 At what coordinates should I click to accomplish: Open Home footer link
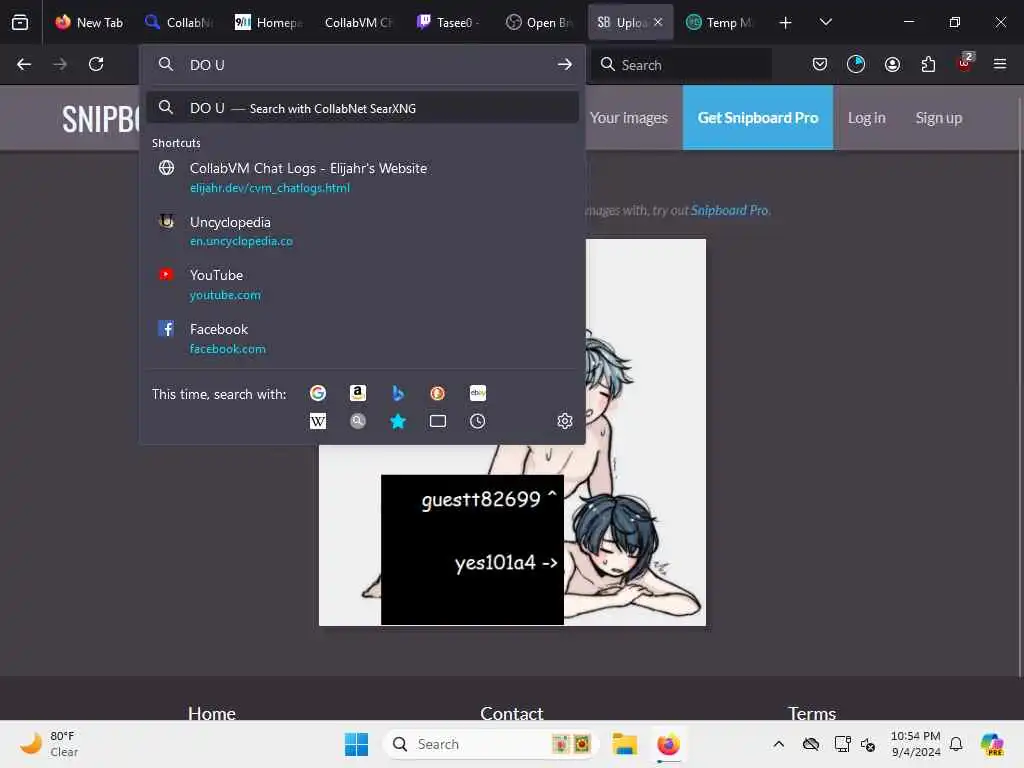(x=212, y=712)
